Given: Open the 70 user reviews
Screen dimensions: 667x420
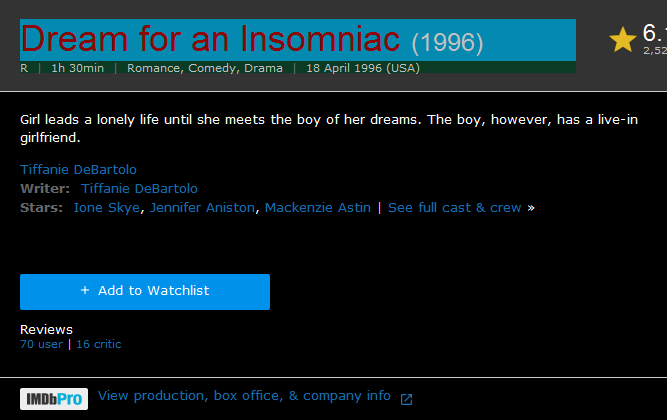Looking at the screenshot, I should (x=41, y=344).
